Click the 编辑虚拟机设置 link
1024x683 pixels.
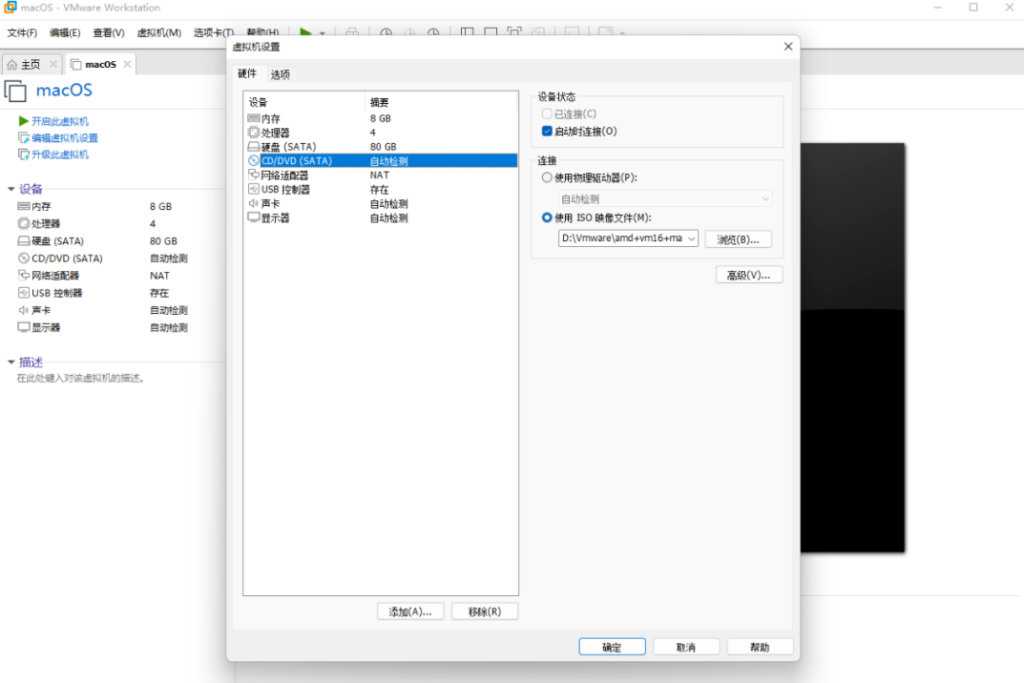click(65, 138)
